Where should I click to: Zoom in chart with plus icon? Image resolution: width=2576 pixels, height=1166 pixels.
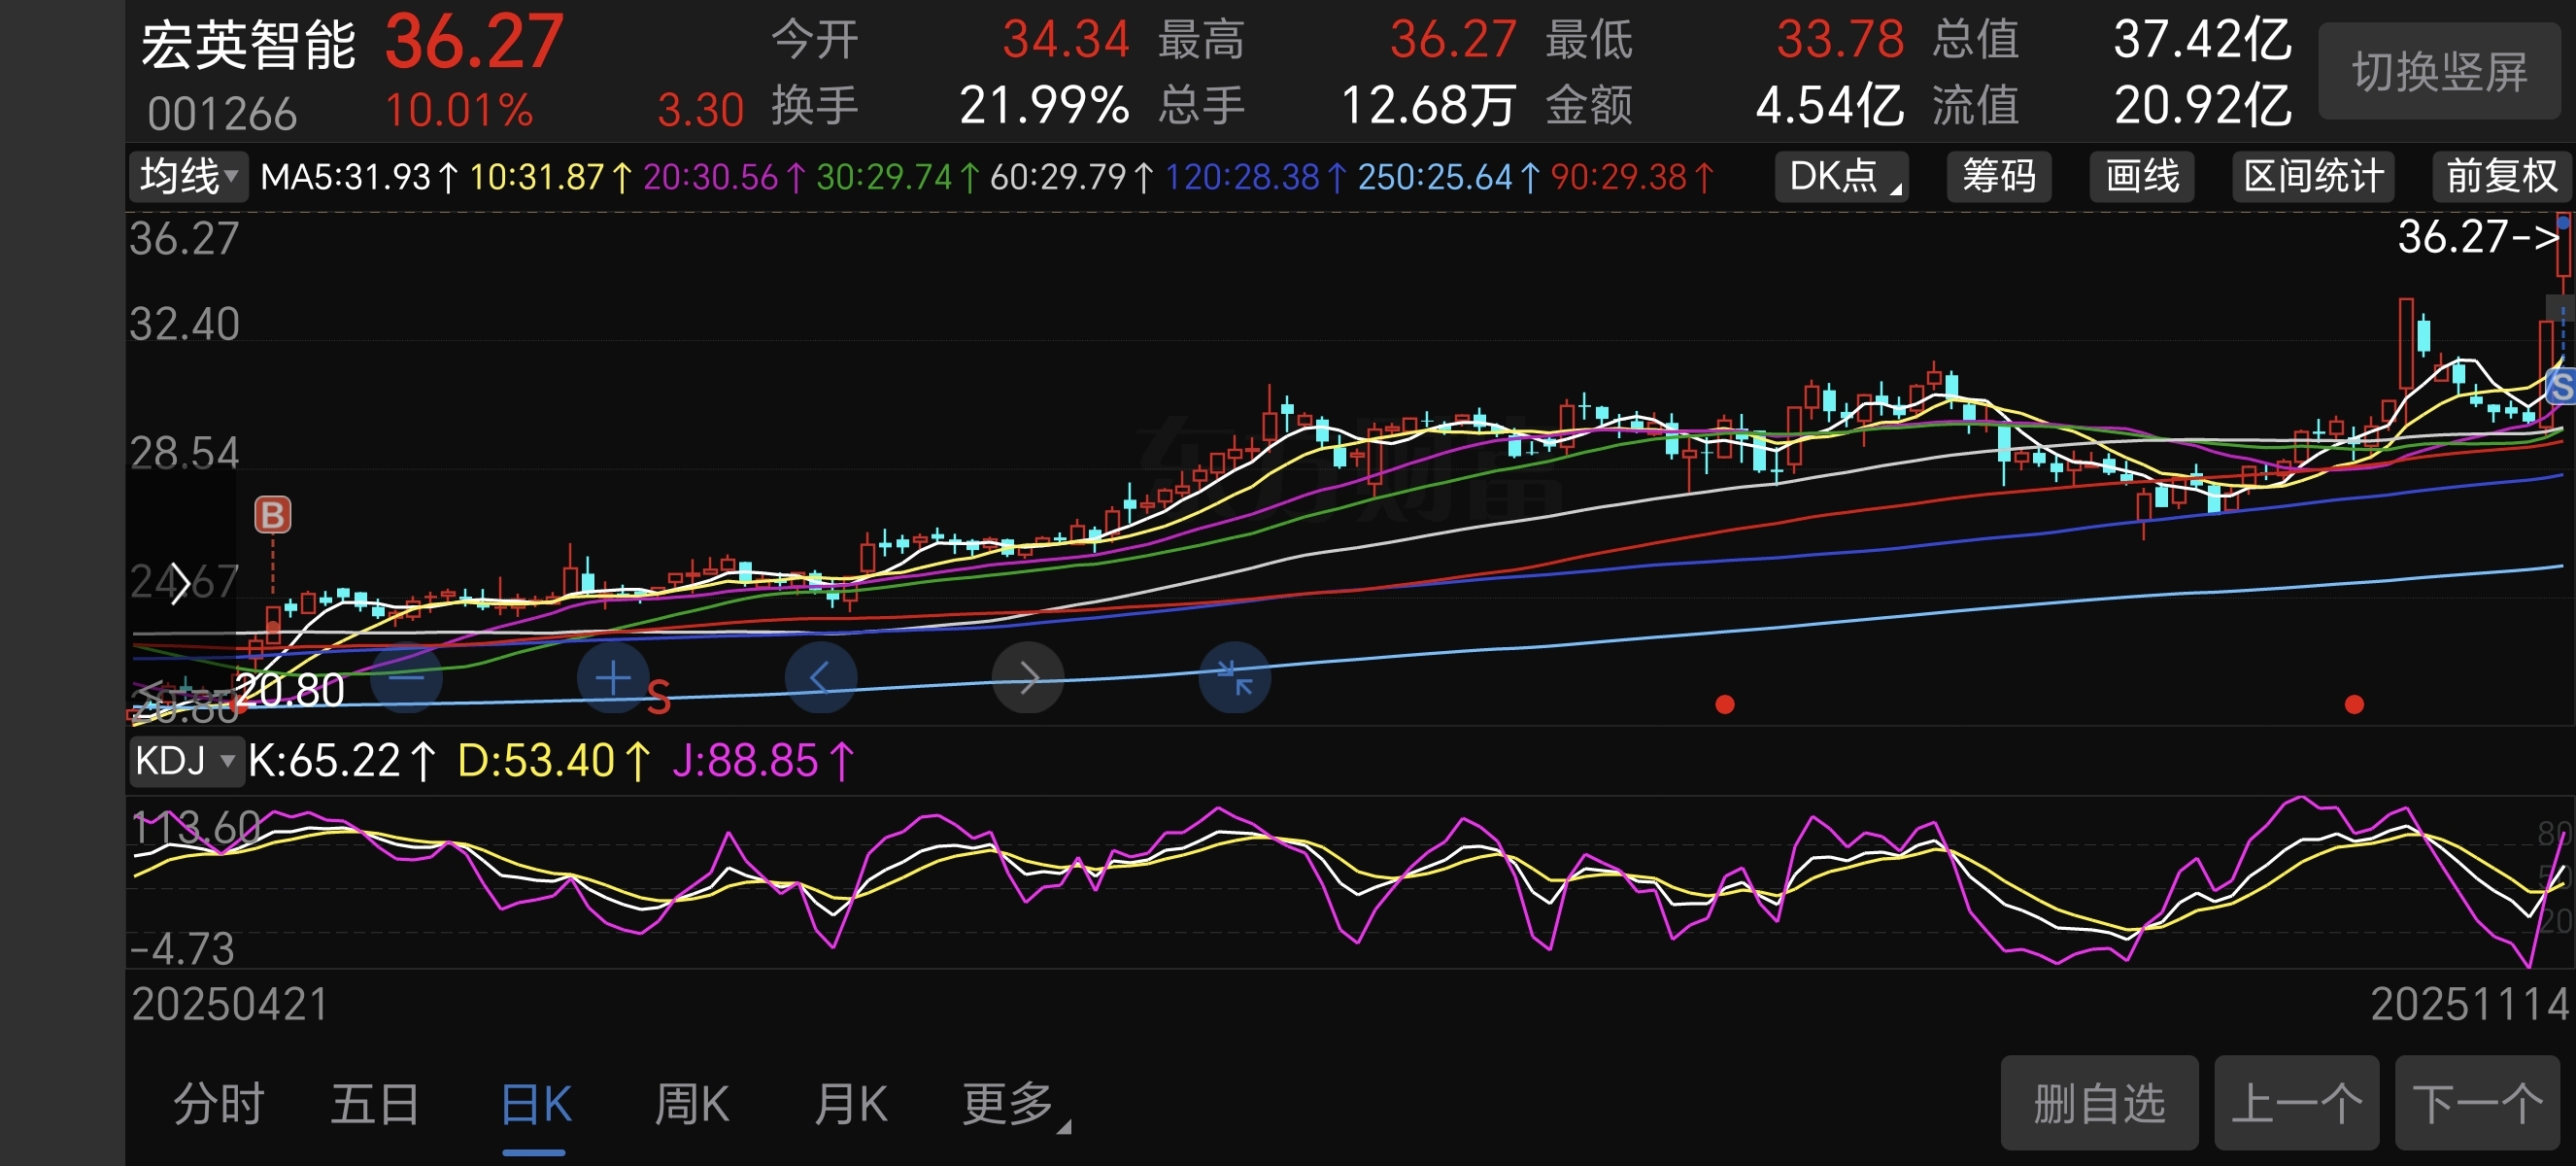click(612, 679)
